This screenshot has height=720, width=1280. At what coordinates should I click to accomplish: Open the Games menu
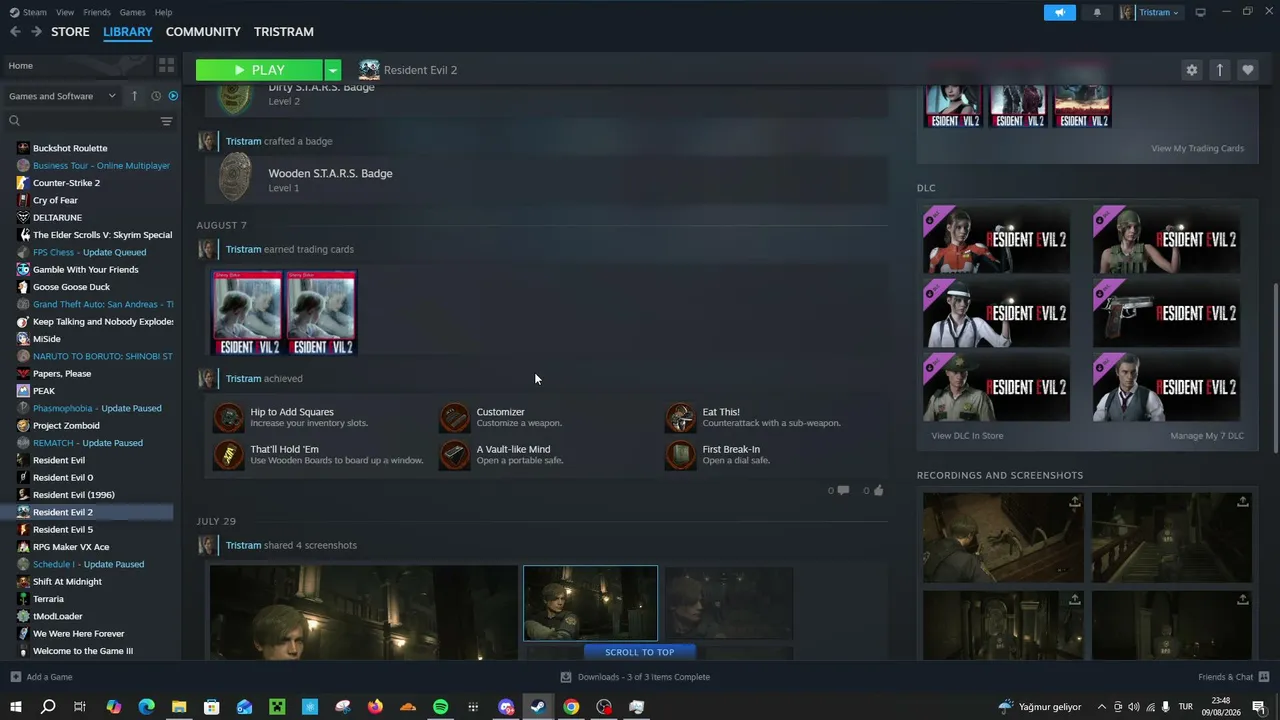point(132,12)
